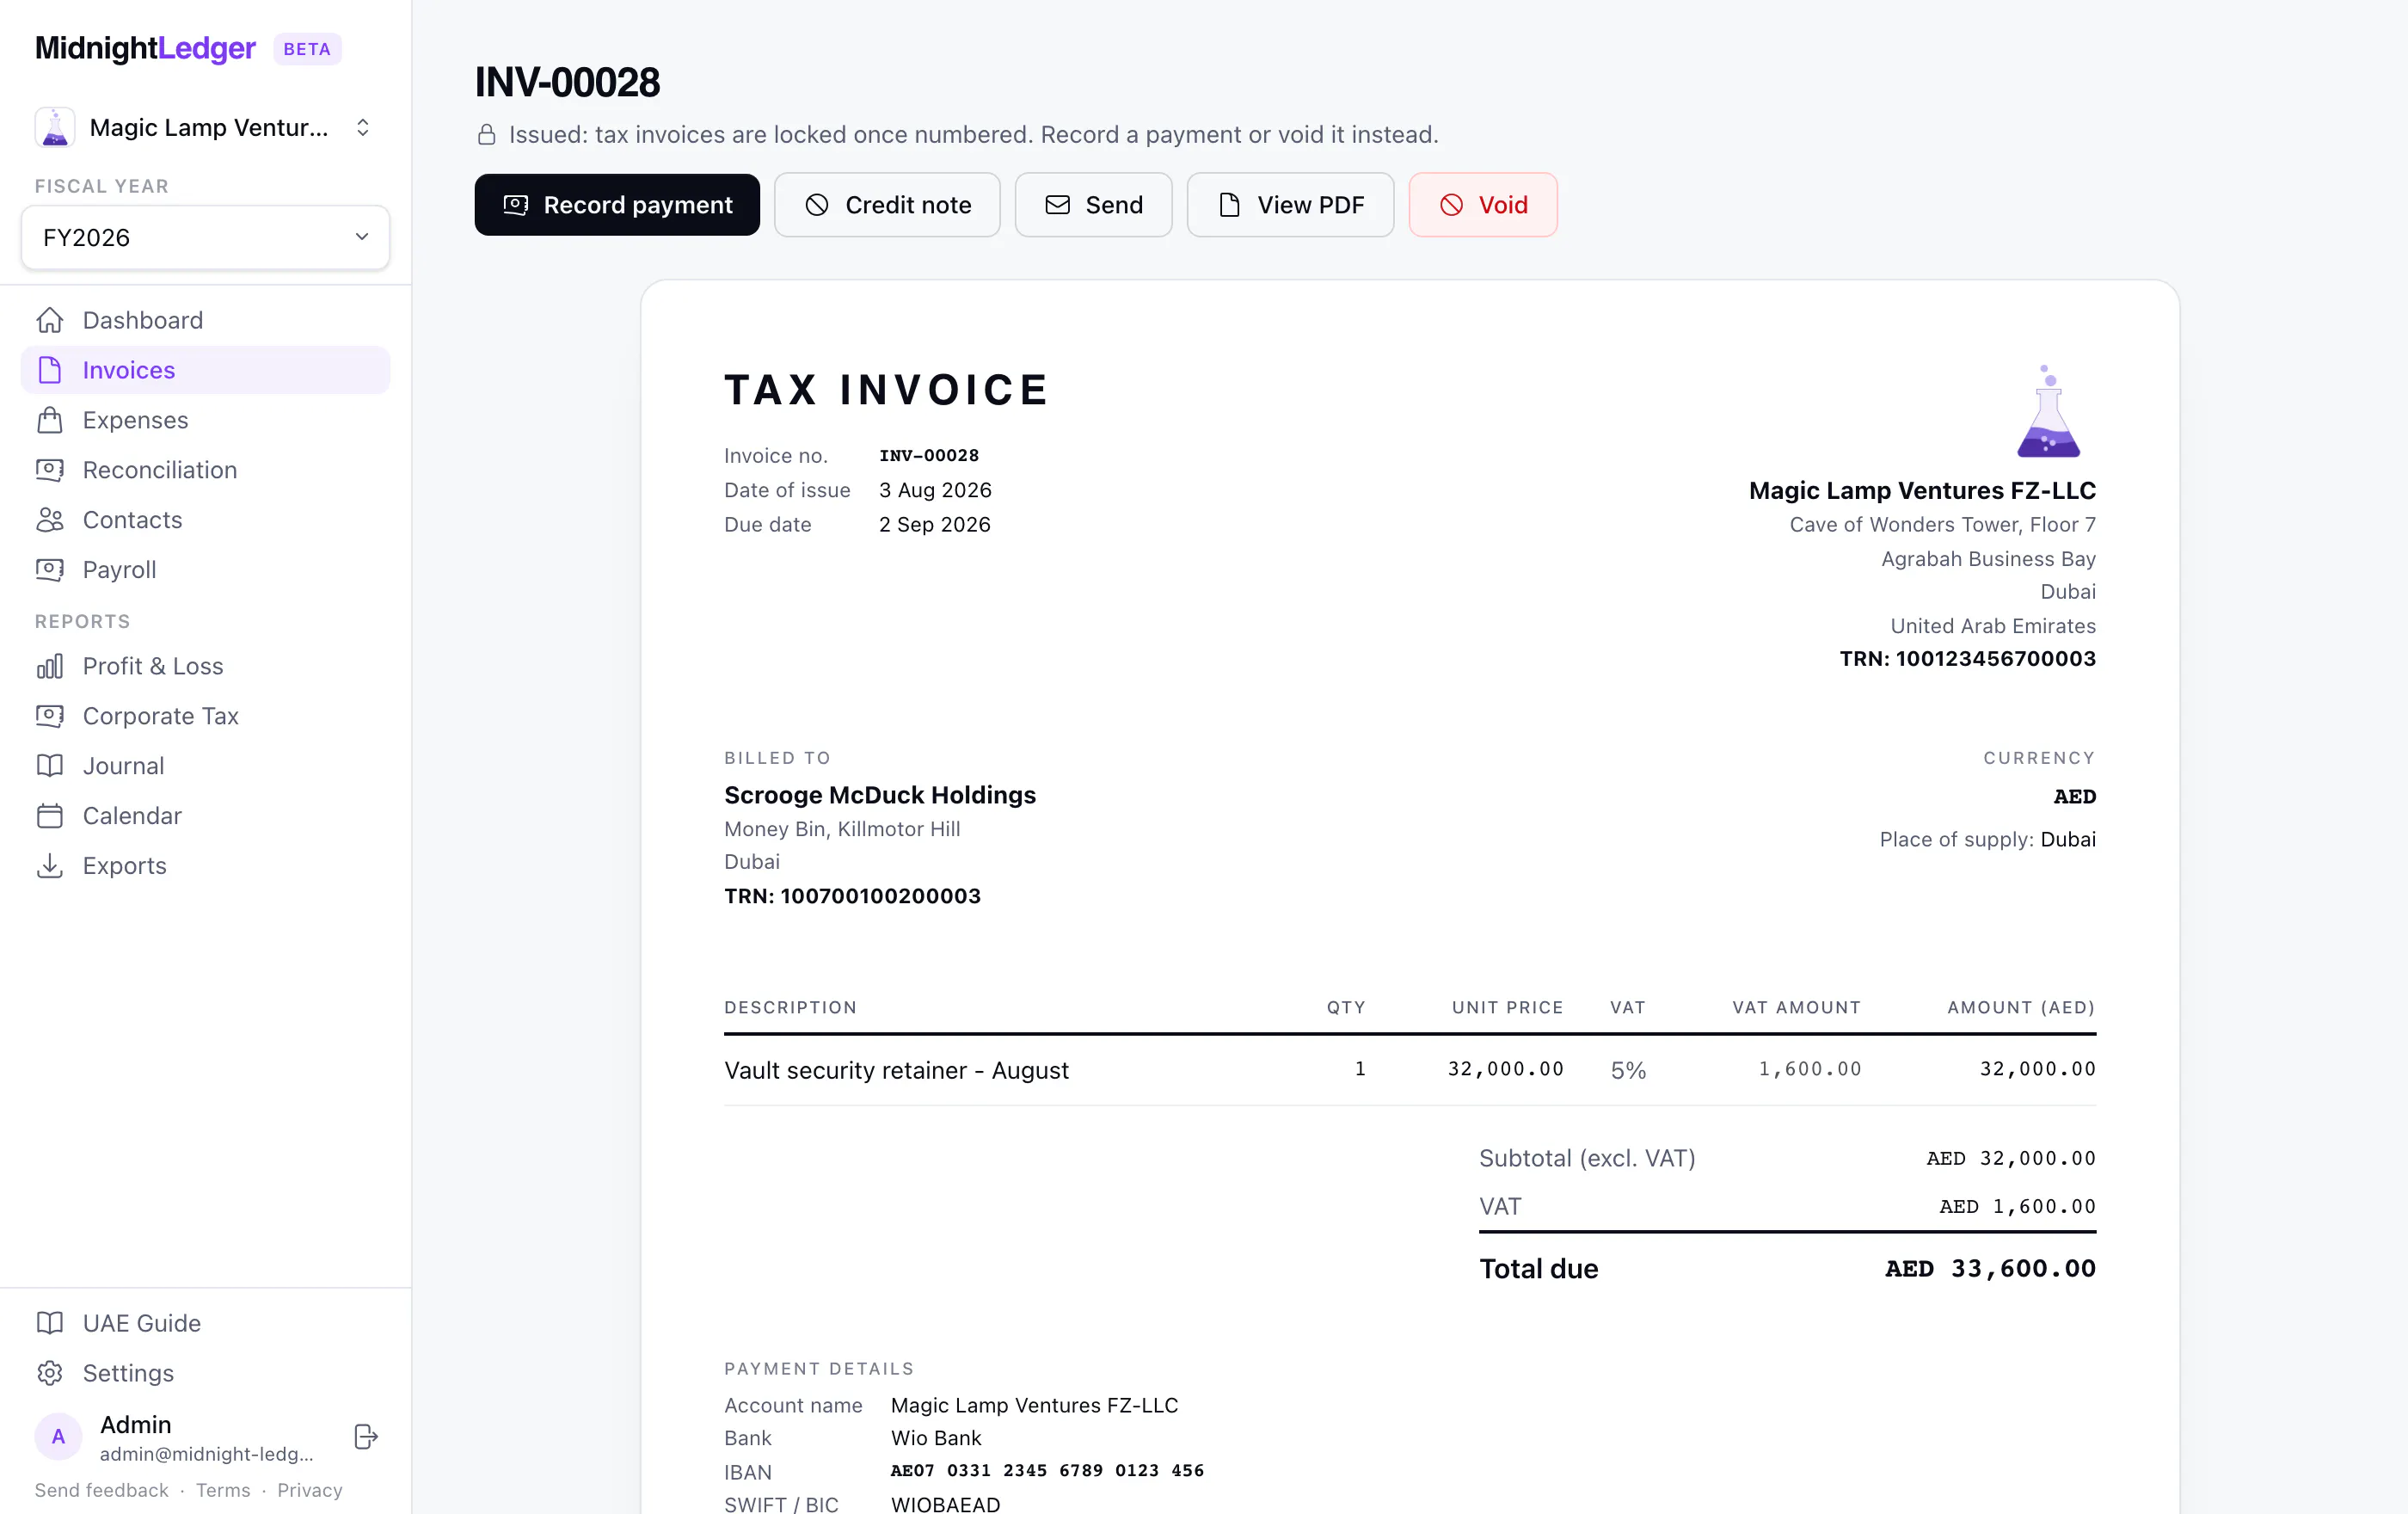Click the Admin avatar circle
Screen dimensions: 2408x1514
coord(58,1437)
